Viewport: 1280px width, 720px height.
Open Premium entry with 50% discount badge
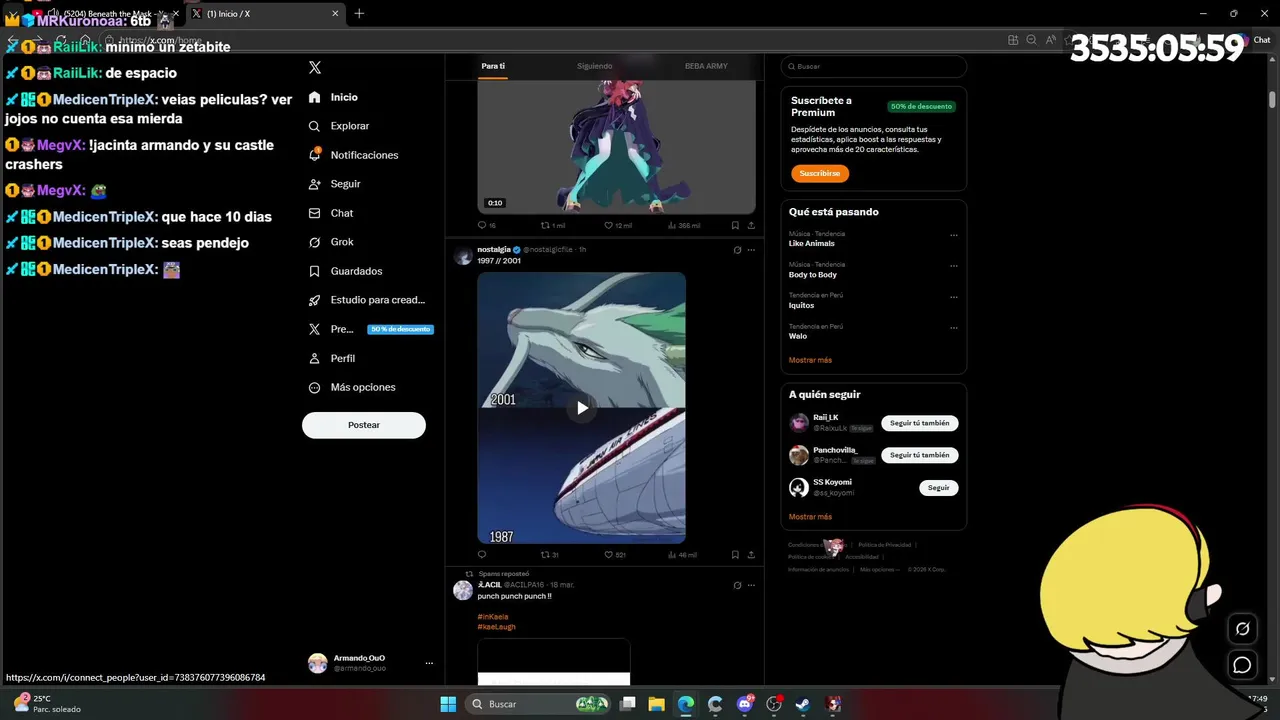point(370,329)
